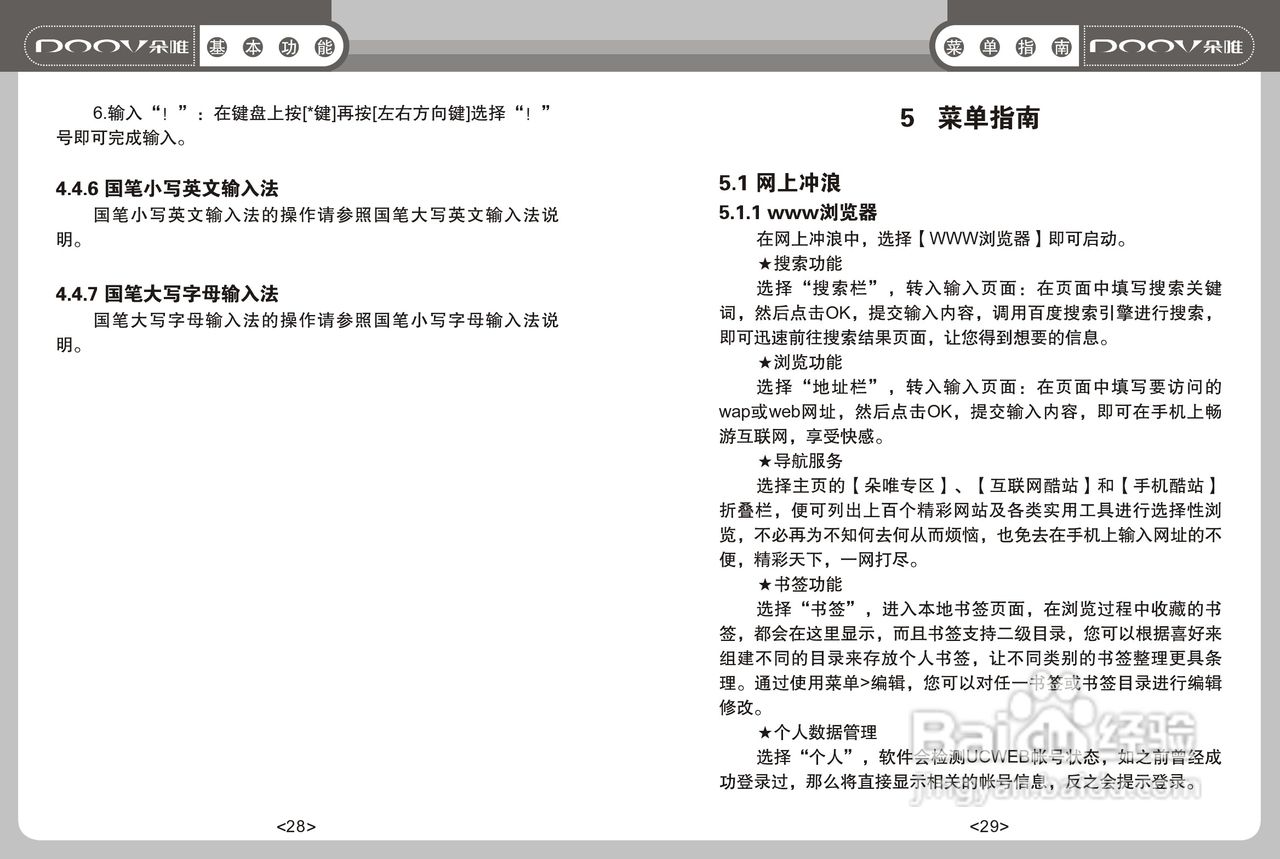The image size is (1280, 859).
Task: Click the DOOV朵唯 logo in right header
Action: (1166, 48)
